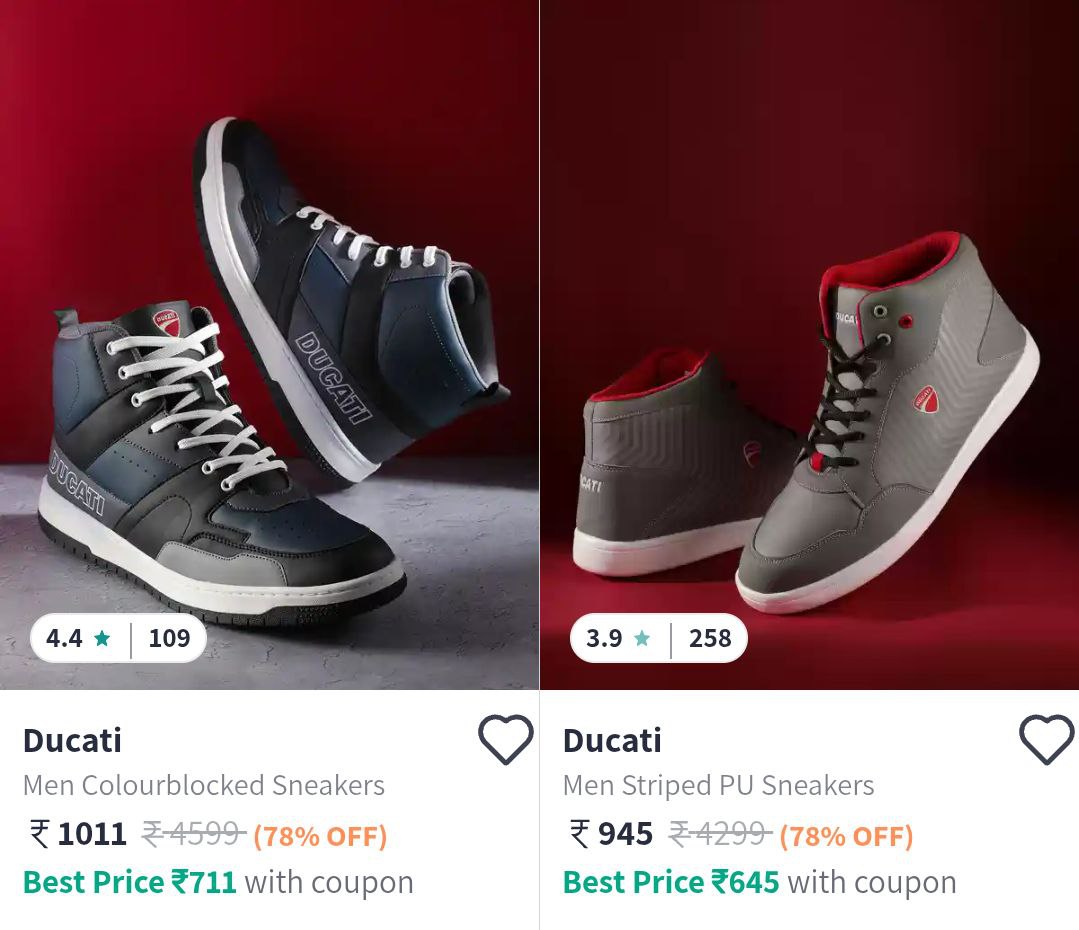Click the star icon in the 3.9 rating badge
This screenshot has width=1079, height=930.
pyautogui.click(x=644, y=638)
